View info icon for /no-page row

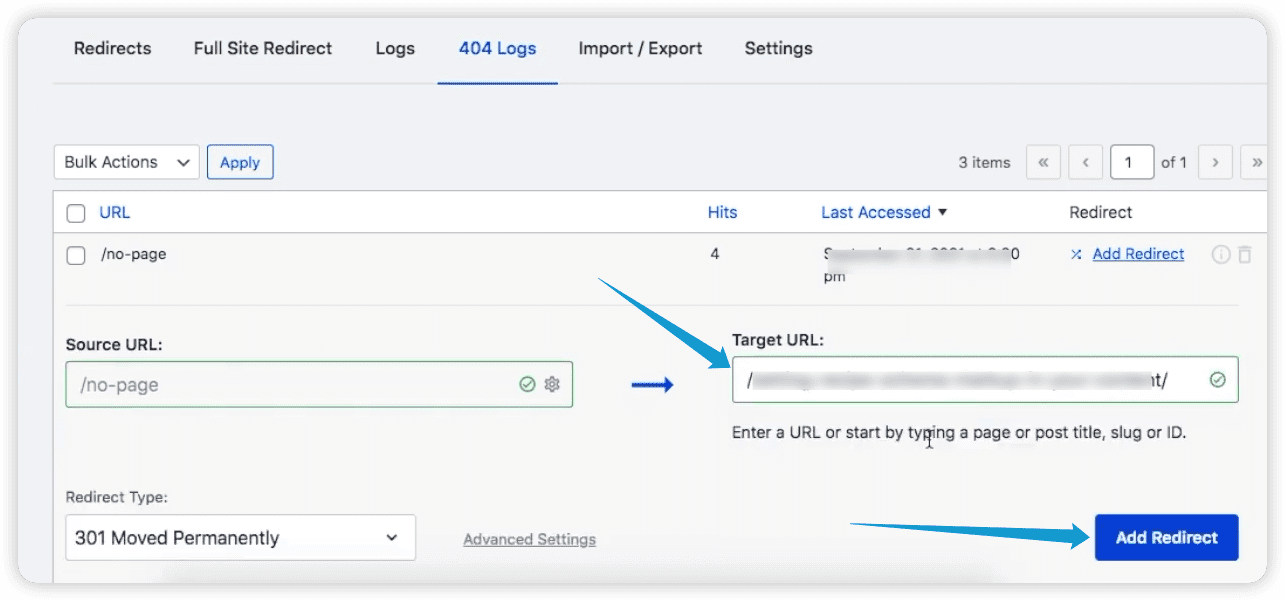(1221, 255)
